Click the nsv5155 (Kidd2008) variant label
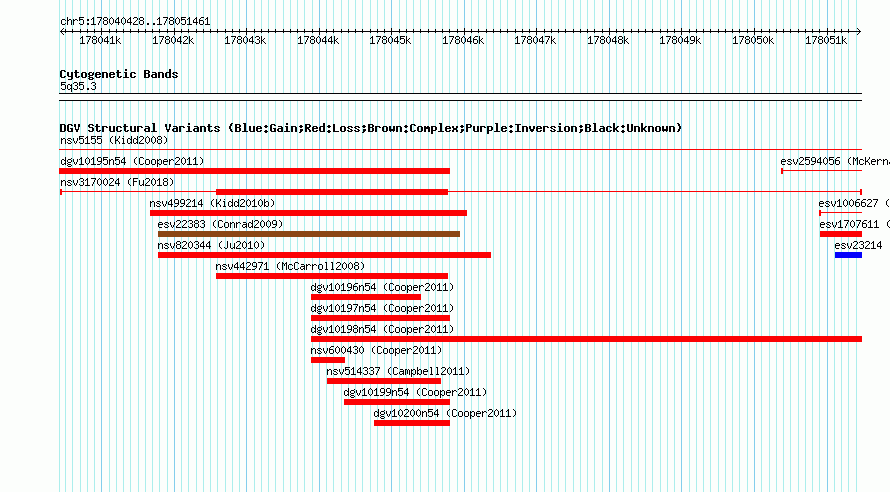The width and height of the screenshot is (890, 492). [114, 140]
